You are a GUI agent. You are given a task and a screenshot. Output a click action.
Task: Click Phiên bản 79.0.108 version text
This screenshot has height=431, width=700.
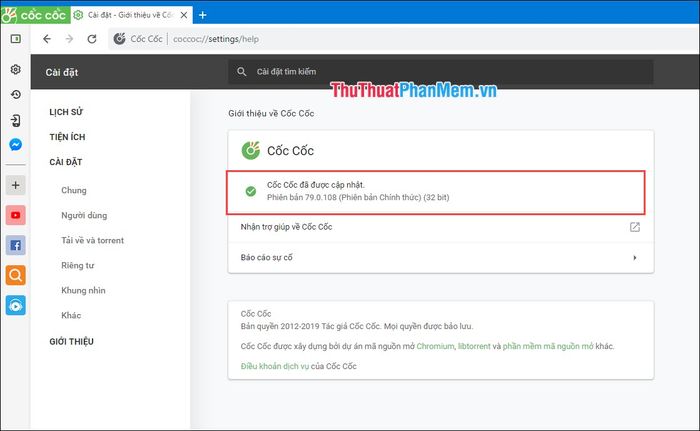point(358,197)
